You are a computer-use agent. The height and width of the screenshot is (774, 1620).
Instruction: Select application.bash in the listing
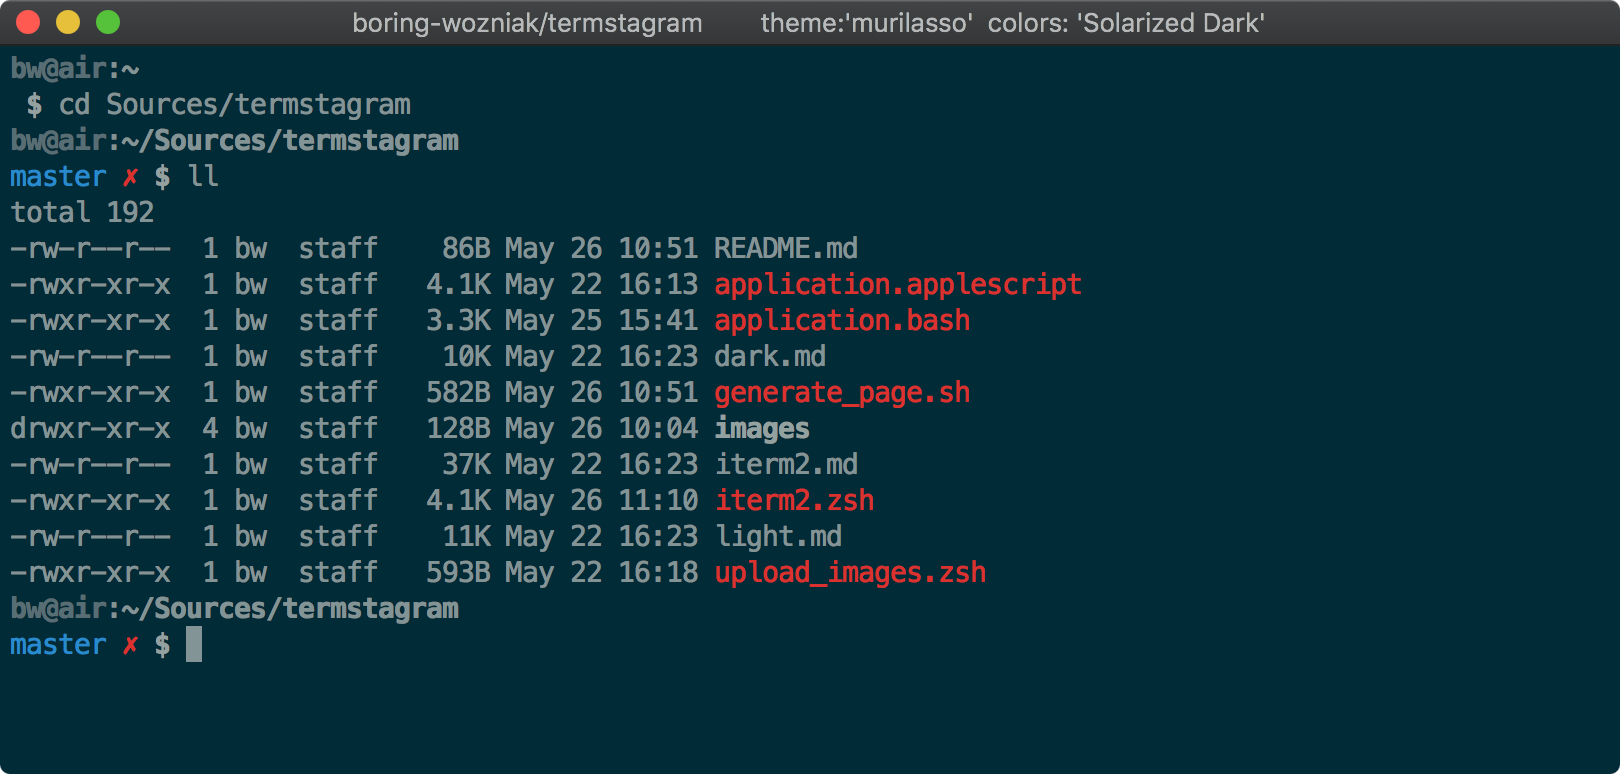[x=842, y=320]
